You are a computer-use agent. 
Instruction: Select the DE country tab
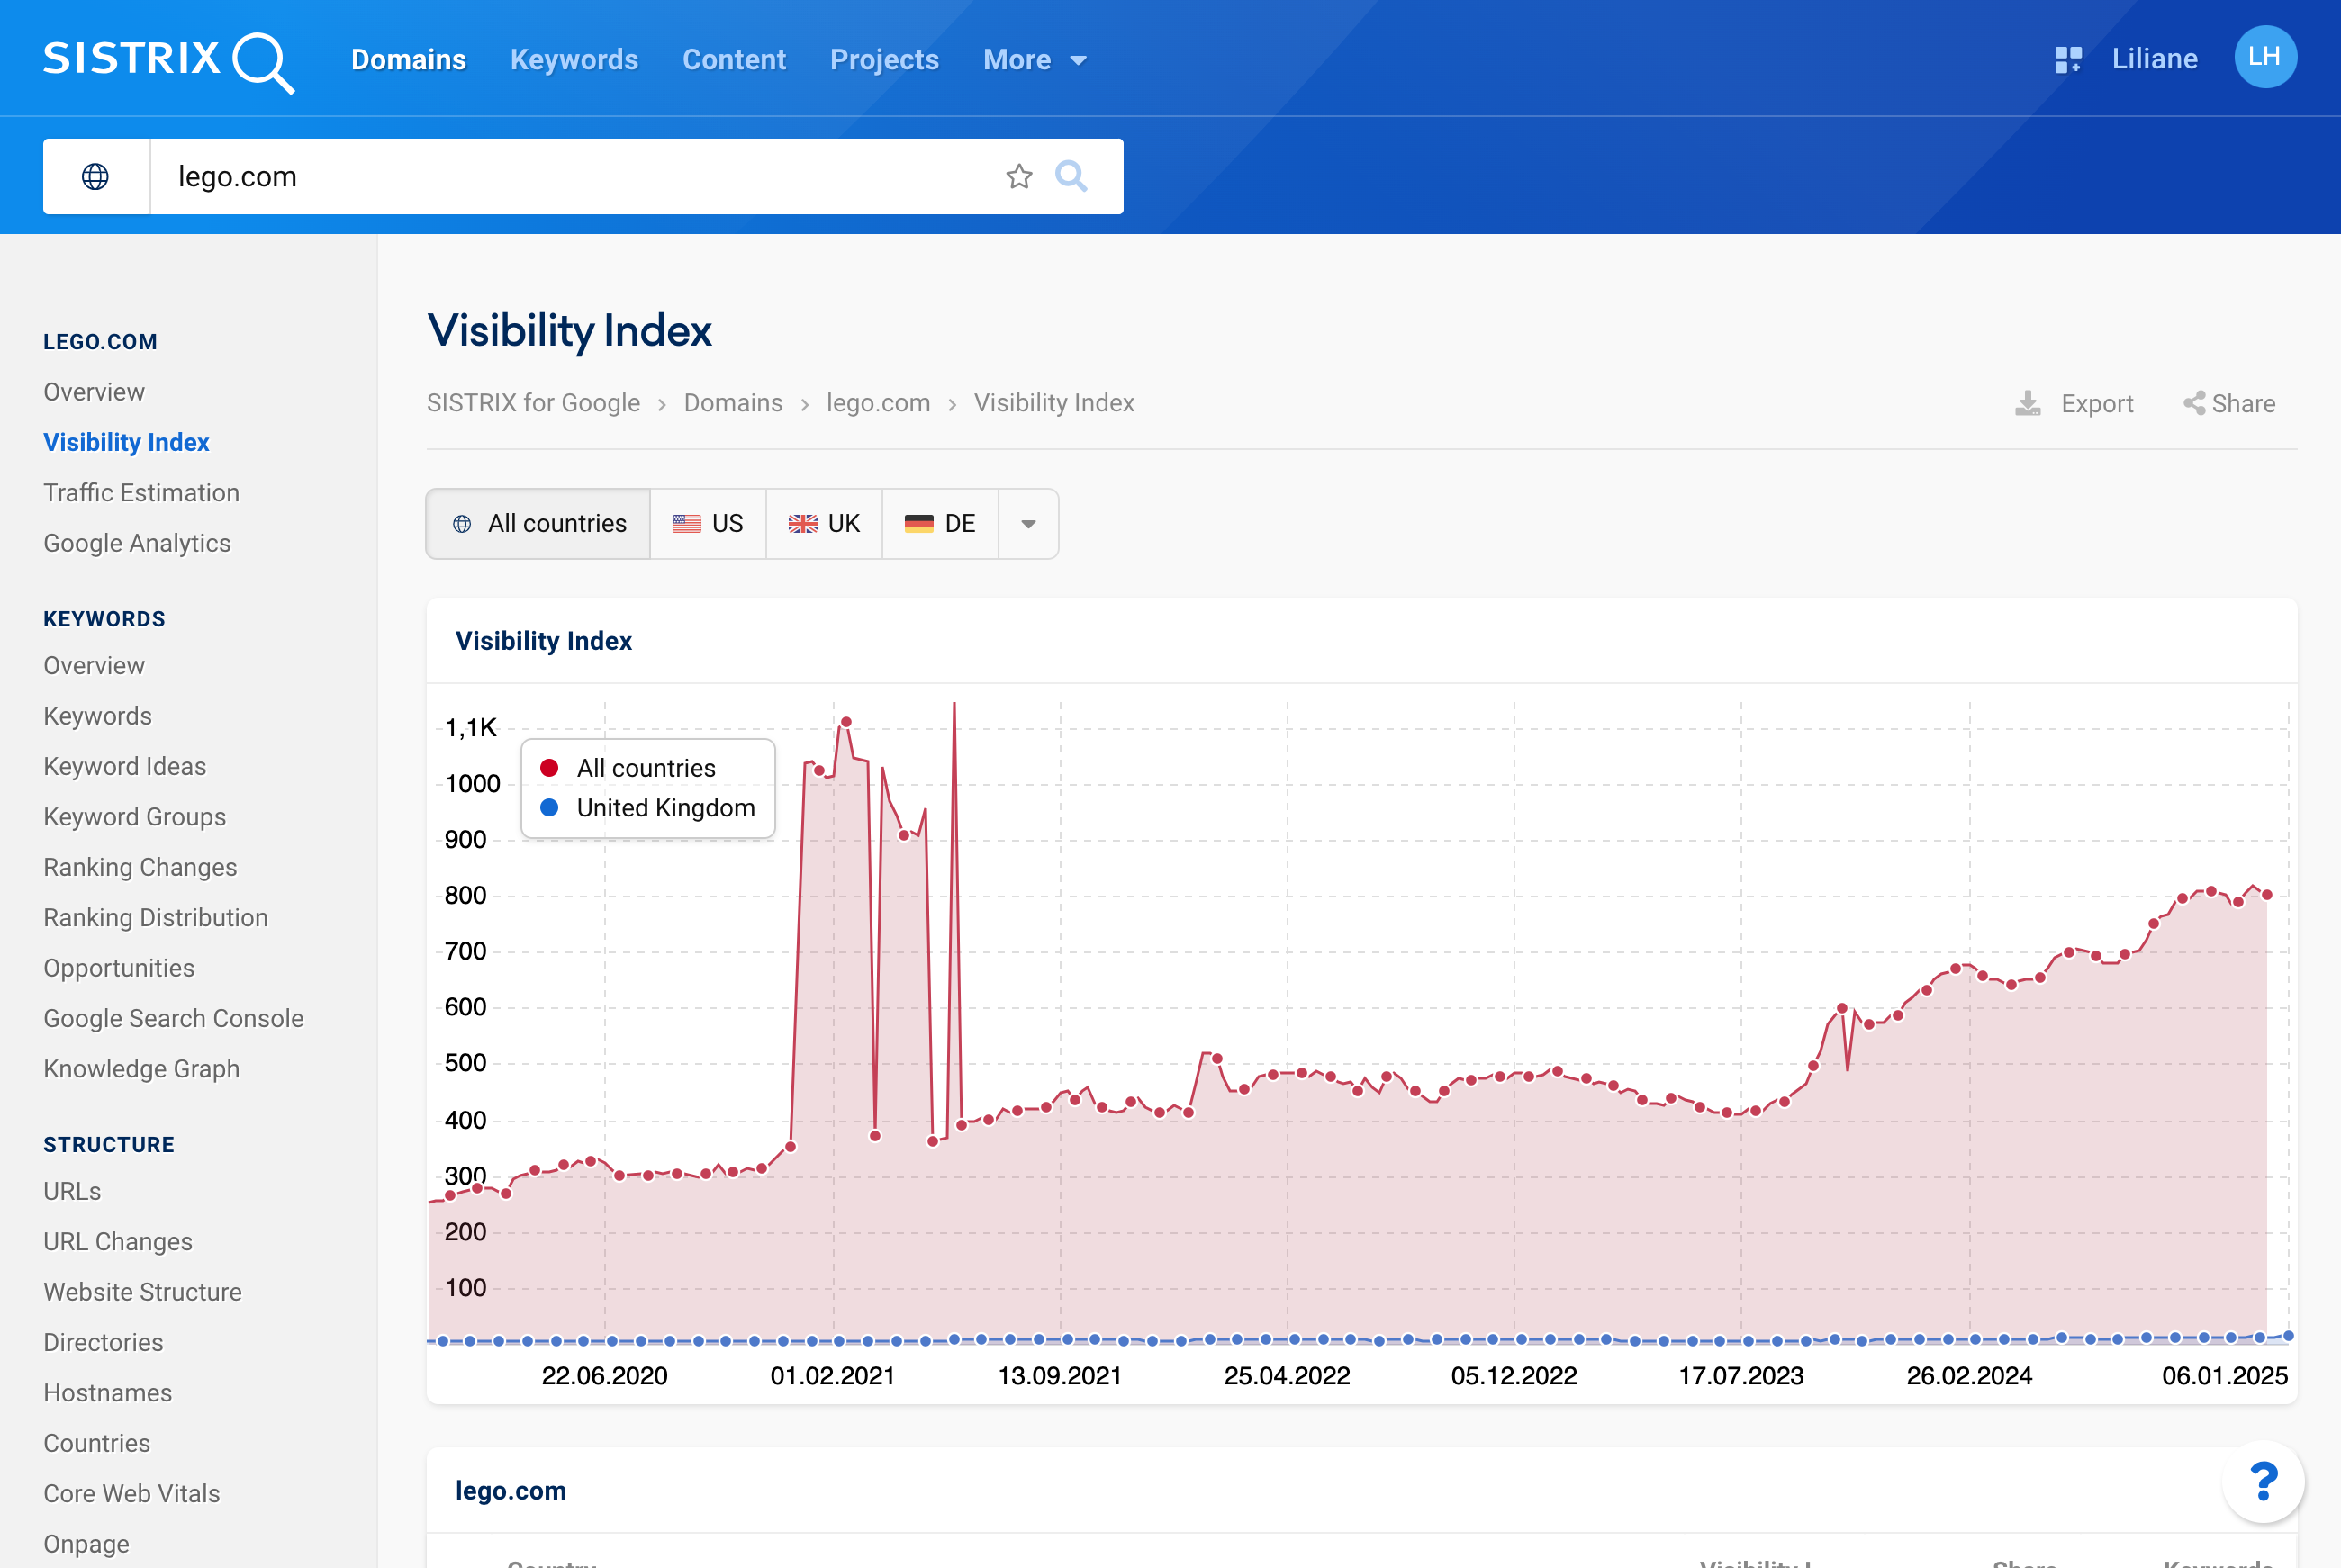pyautogui.click(x=940, y=524)
